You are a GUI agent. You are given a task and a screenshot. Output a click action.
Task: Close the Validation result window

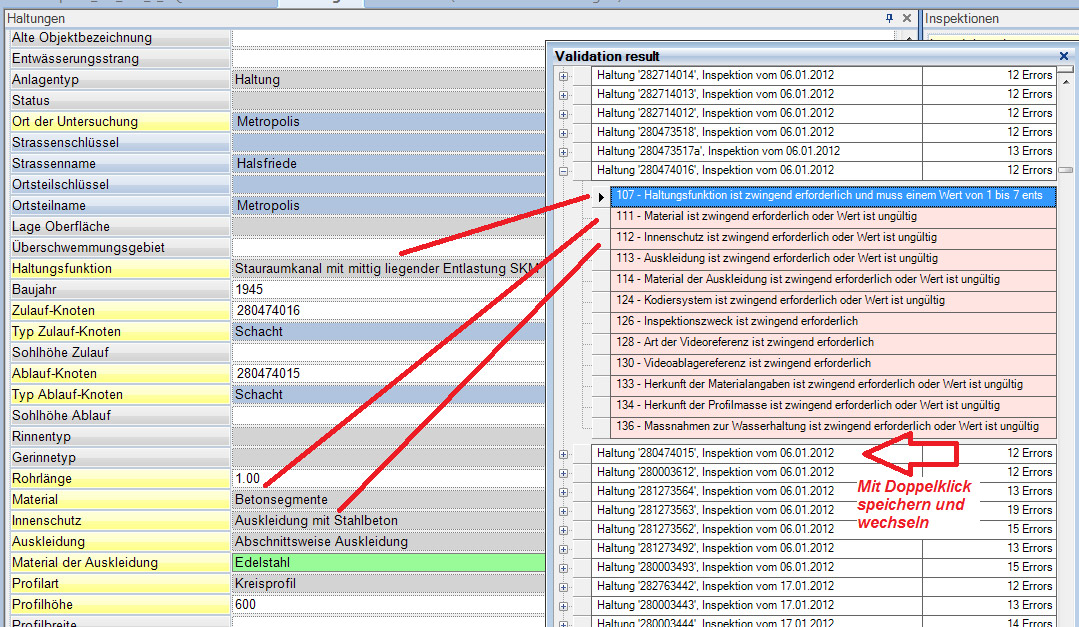[x=1064, y=56]
